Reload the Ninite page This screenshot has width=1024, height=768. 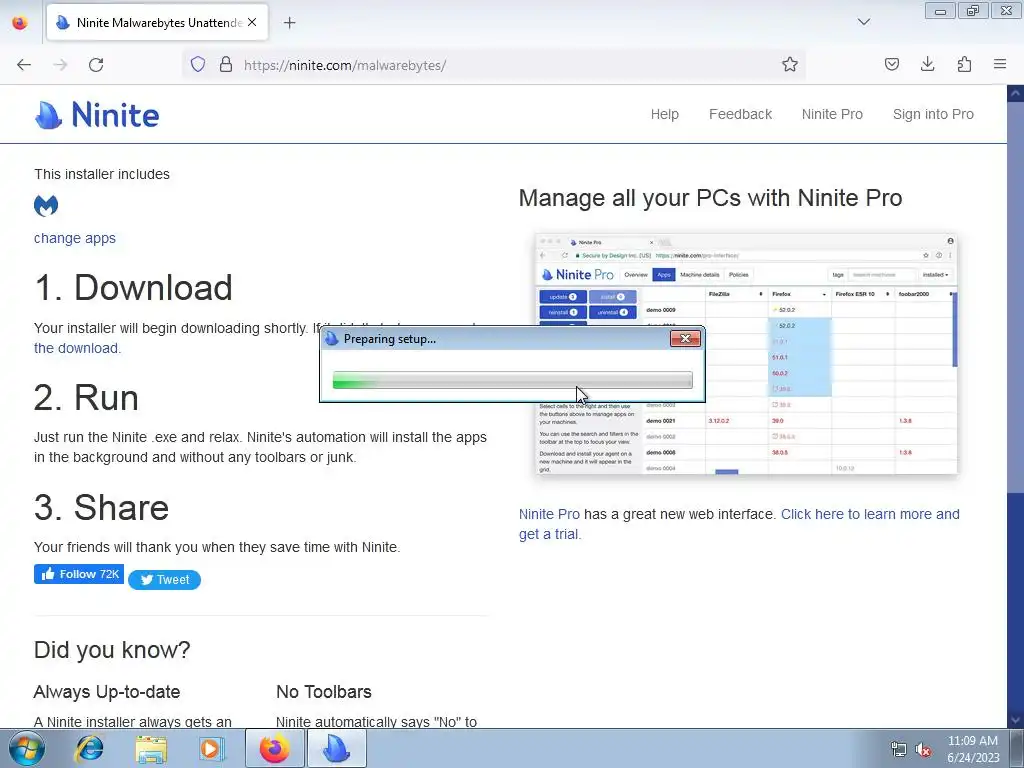click(96, 65)
